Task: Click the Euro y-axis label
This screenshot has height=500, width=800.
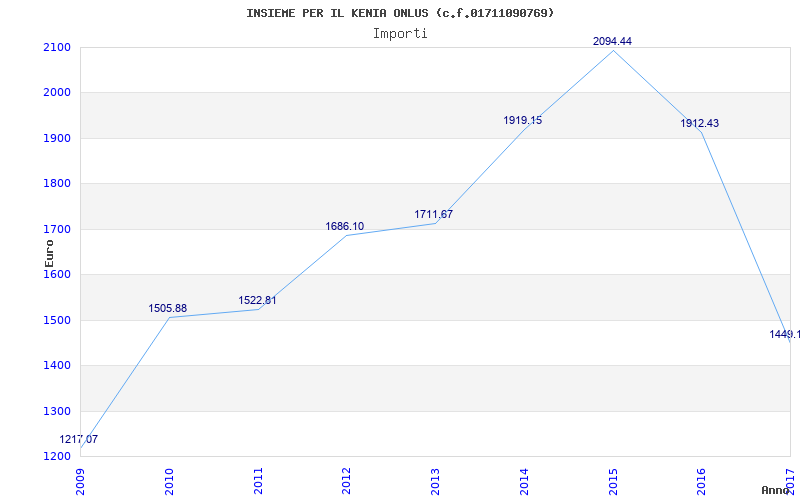Action: pos(49,253)
